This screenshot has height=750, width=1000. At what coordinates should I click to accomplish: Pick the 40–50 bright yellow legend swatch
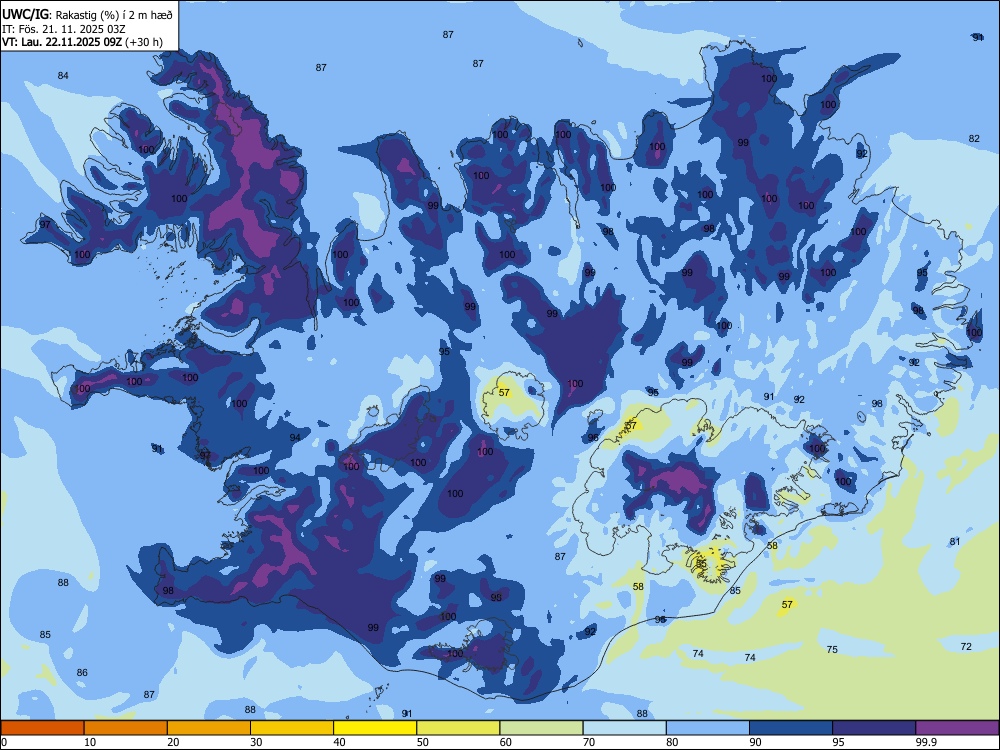click(375, 728)
